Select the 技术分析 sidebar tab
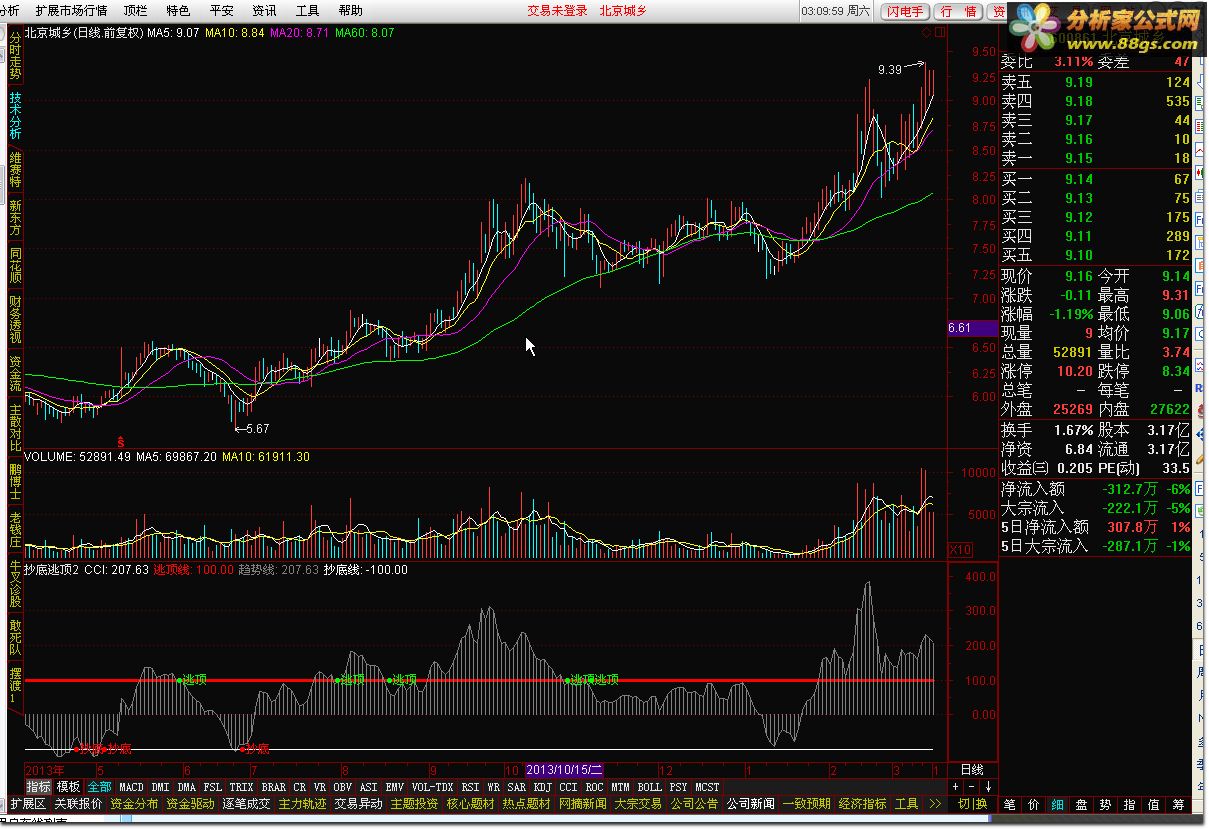Image resolution: width=1209 pixels, height=829 pixels. point(15,116)
